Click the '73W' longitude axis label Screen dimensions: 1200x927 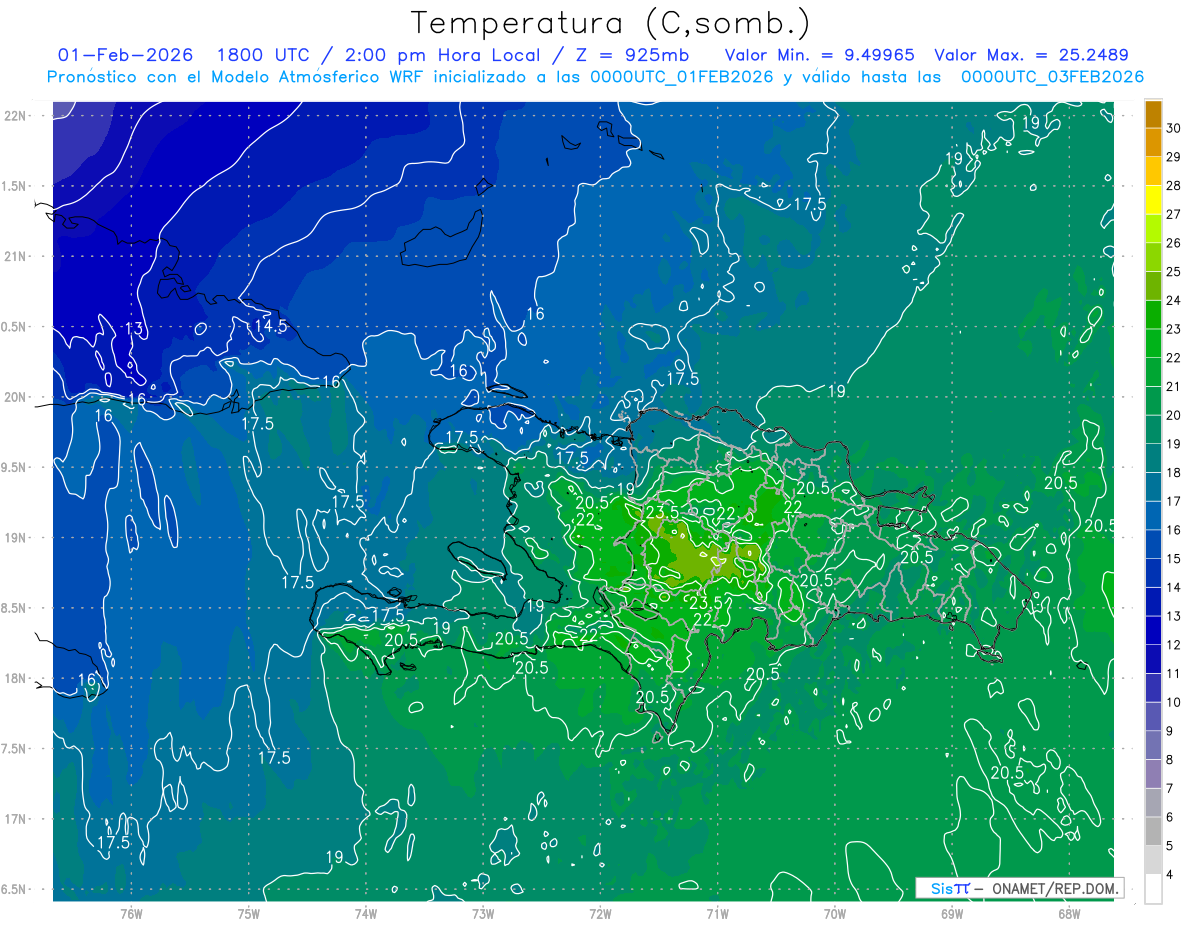(483, 914)
